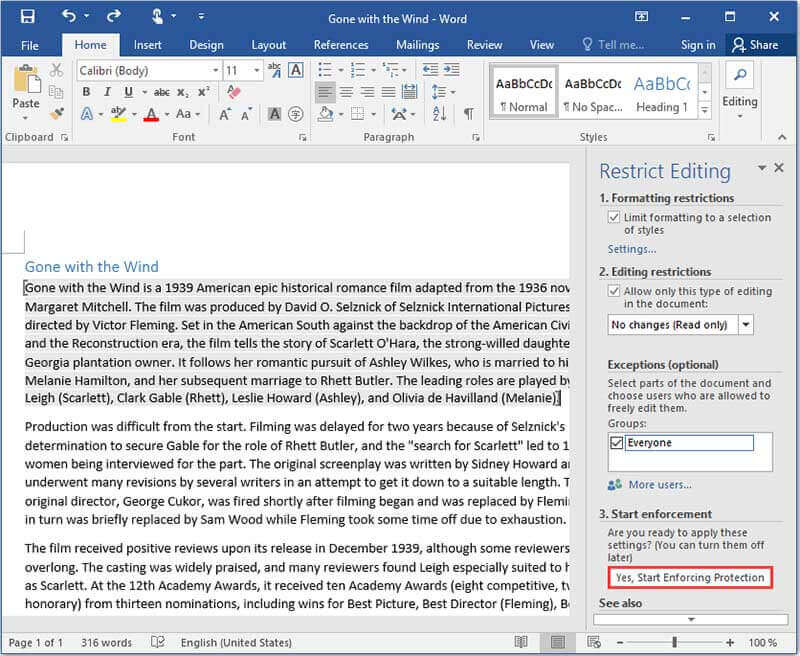
Task: Redo the last action
Action: pos(113,17)
